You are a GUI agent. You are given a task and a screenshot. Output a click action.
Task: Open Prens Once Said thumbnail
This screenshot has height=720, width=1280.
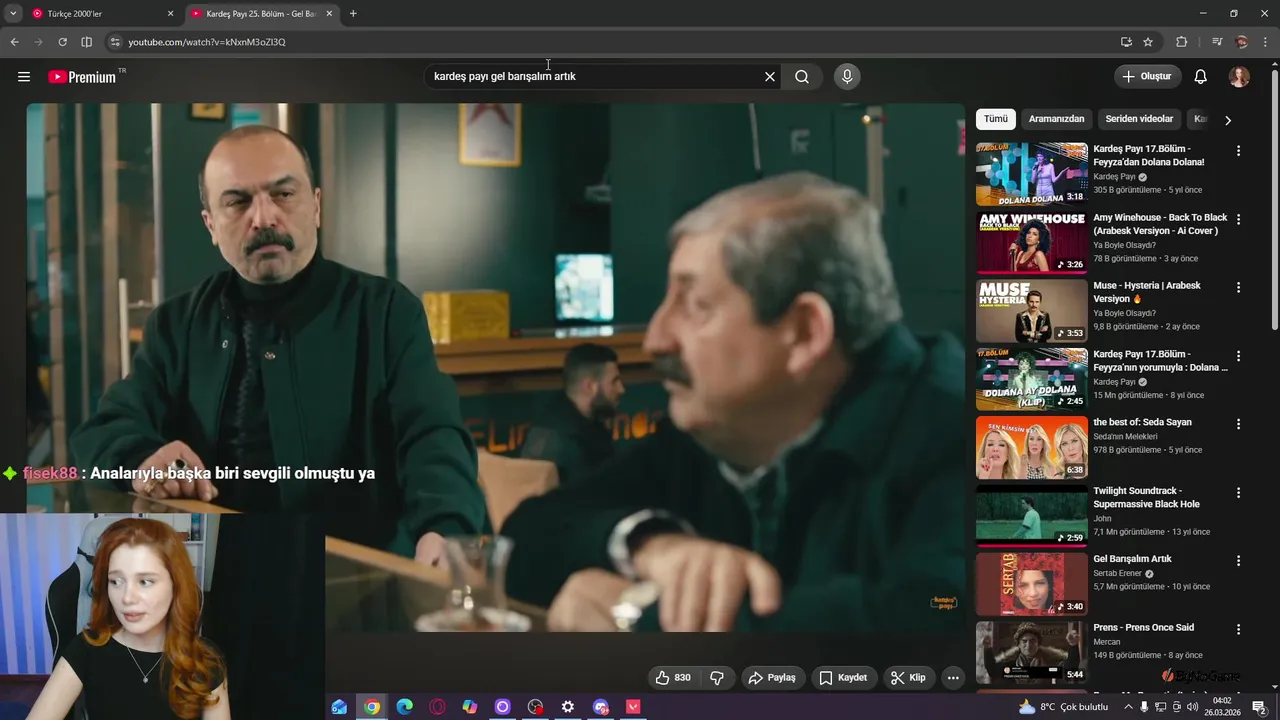(x=1031, y=652)
